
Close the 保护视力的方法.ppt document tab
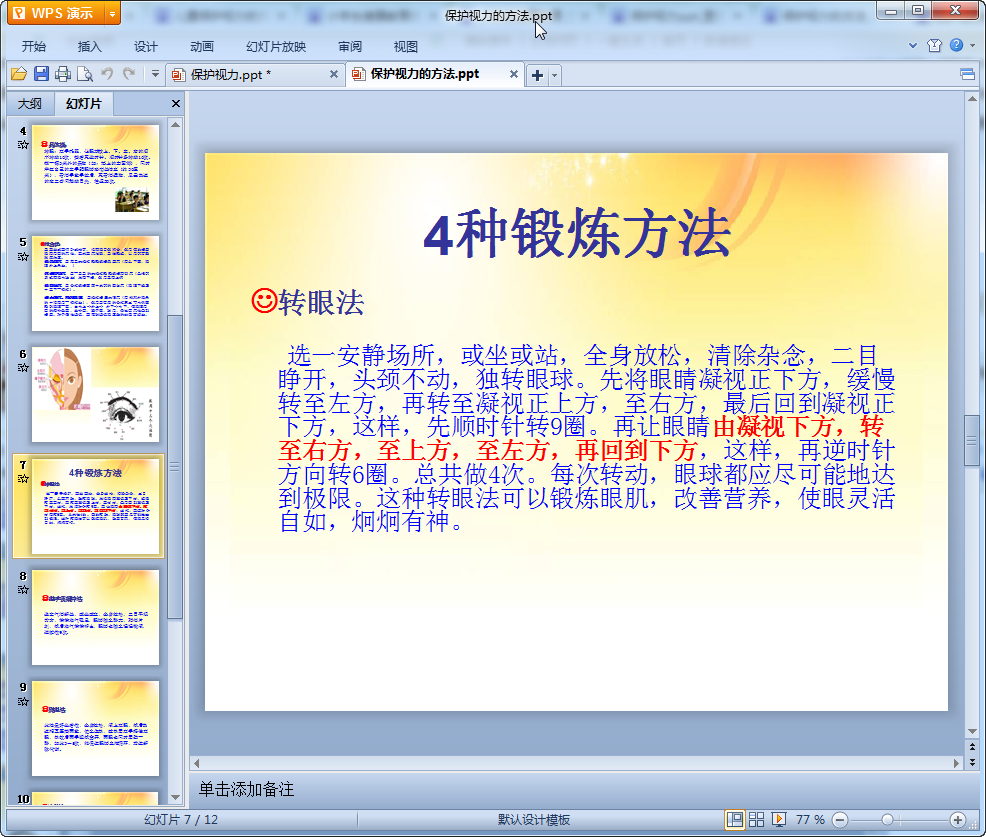[514, 74]
